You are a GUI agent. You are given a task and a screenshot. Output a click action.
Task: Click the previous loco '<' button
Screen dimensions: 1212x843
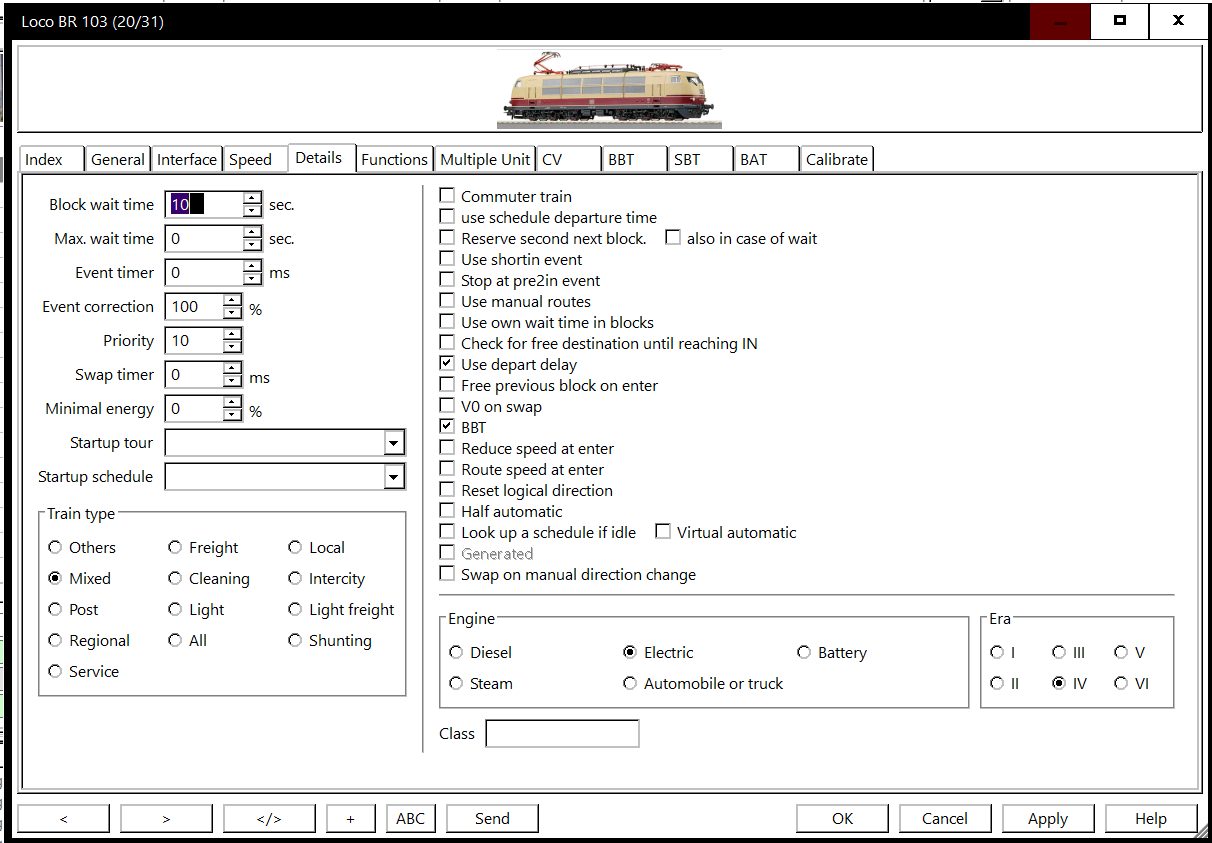(x=63, y=818)
